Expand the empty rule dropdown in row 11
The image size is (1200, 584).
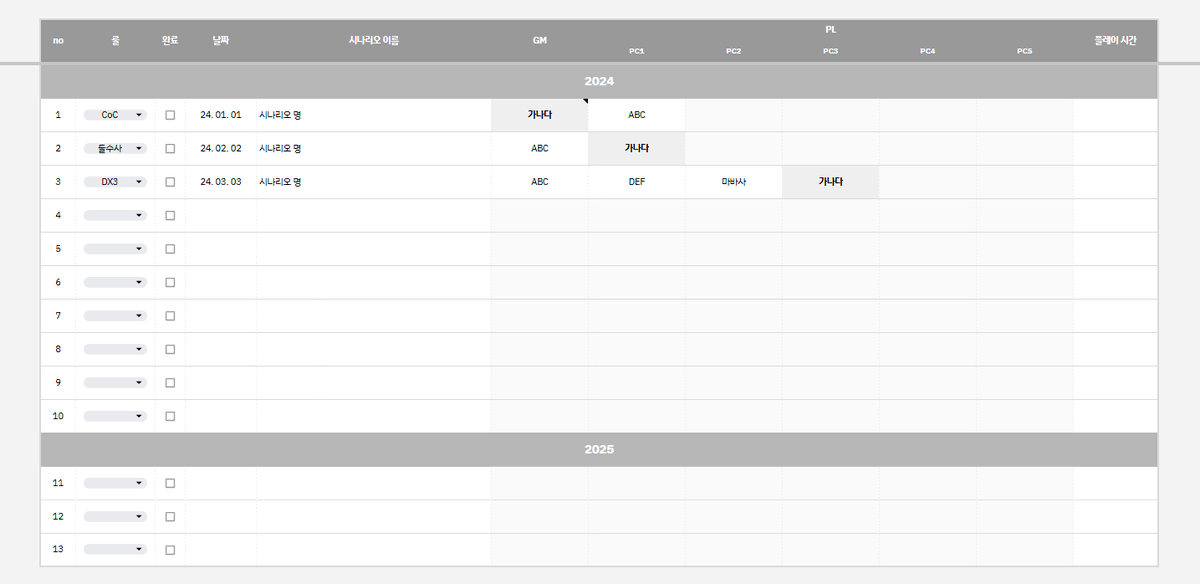point(115,483)
